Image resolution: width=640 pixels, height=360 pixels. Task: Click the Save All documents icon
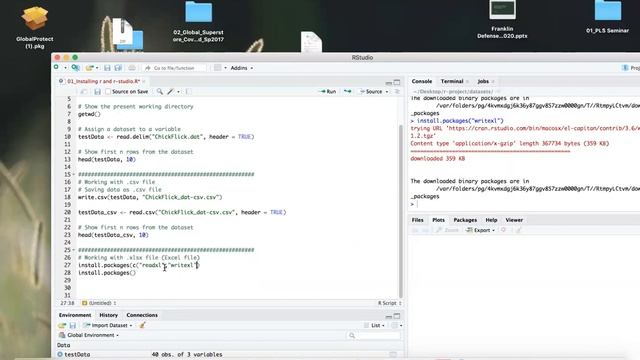point(118,68)
